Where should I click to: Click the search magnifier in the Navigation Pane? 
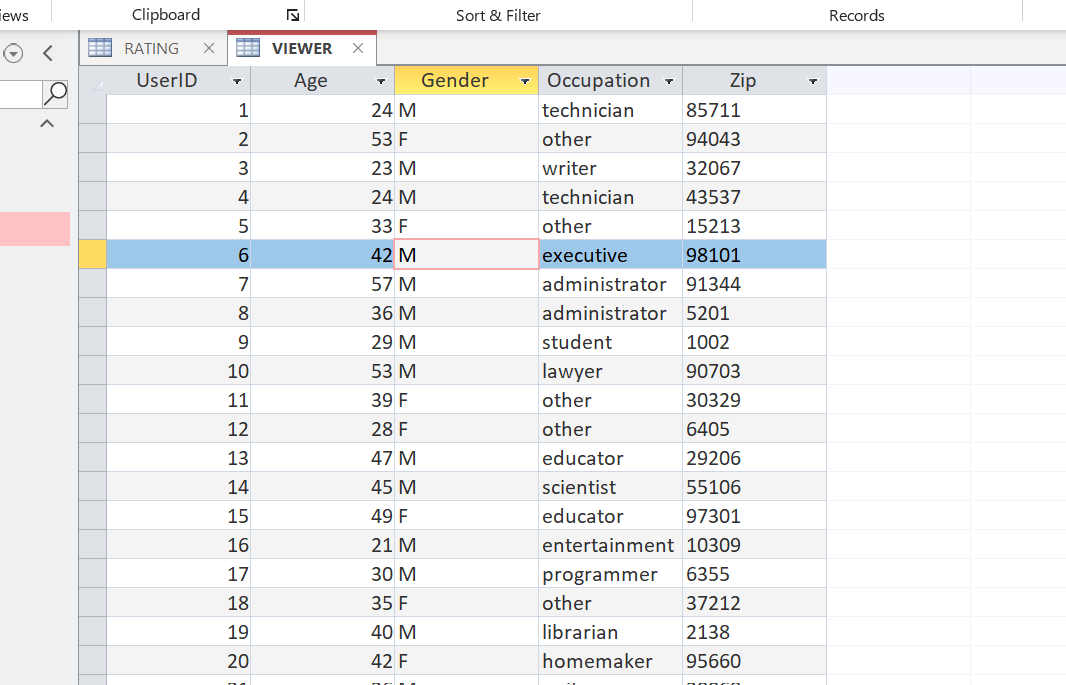[x=56, y=94]
